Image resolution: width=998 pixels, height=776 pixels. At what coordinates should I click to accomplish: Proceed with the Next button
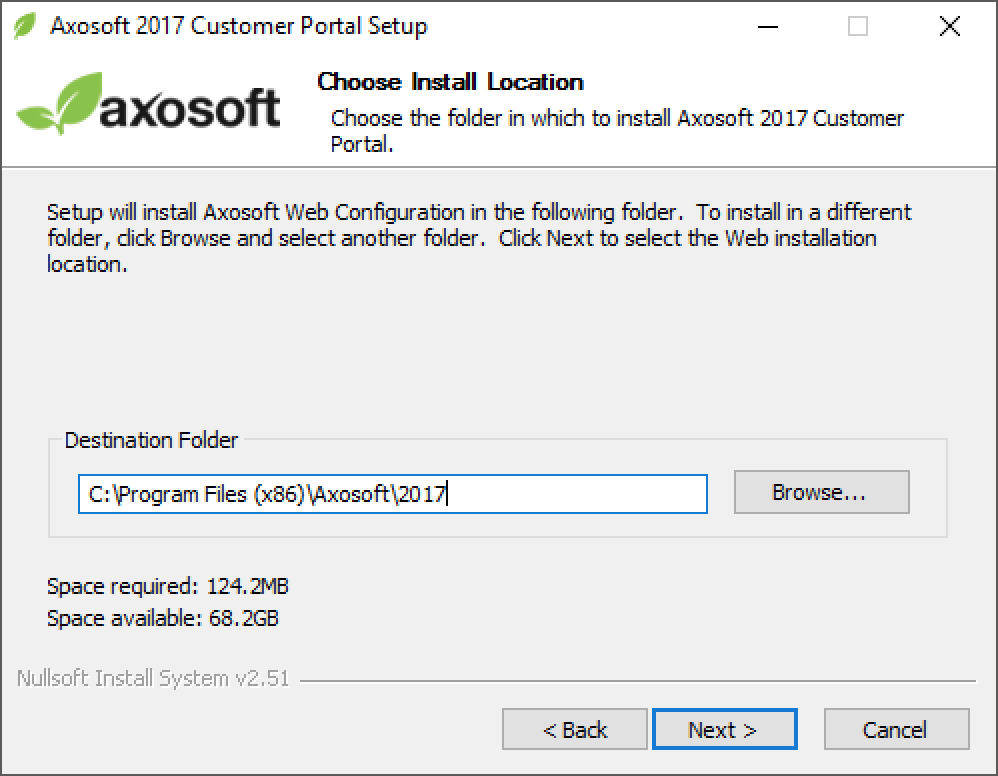click(724, 730)
